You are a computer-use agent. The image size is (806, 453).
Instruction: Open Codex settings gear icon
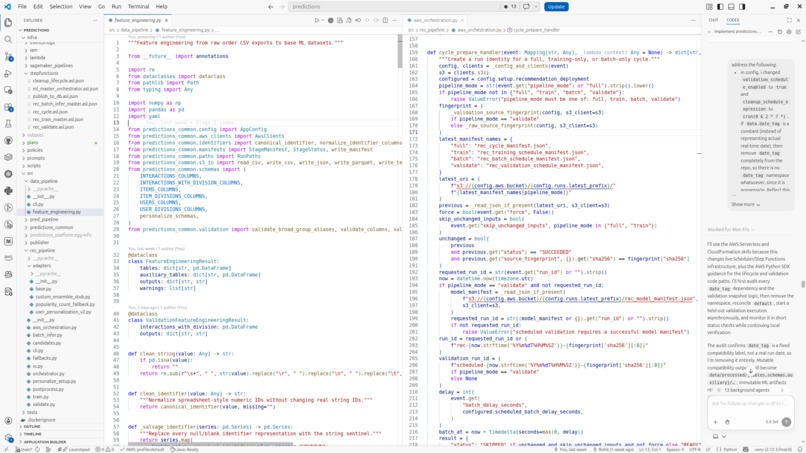coord(789,31)
